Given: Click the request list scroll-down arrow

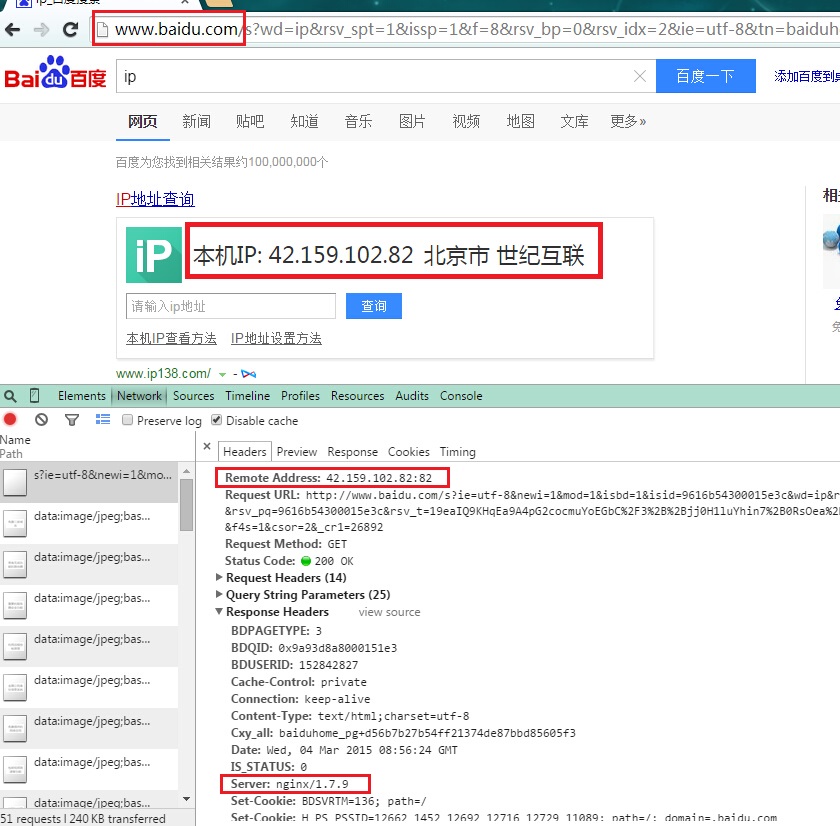Looking at the screenshot, I should 186,799.
